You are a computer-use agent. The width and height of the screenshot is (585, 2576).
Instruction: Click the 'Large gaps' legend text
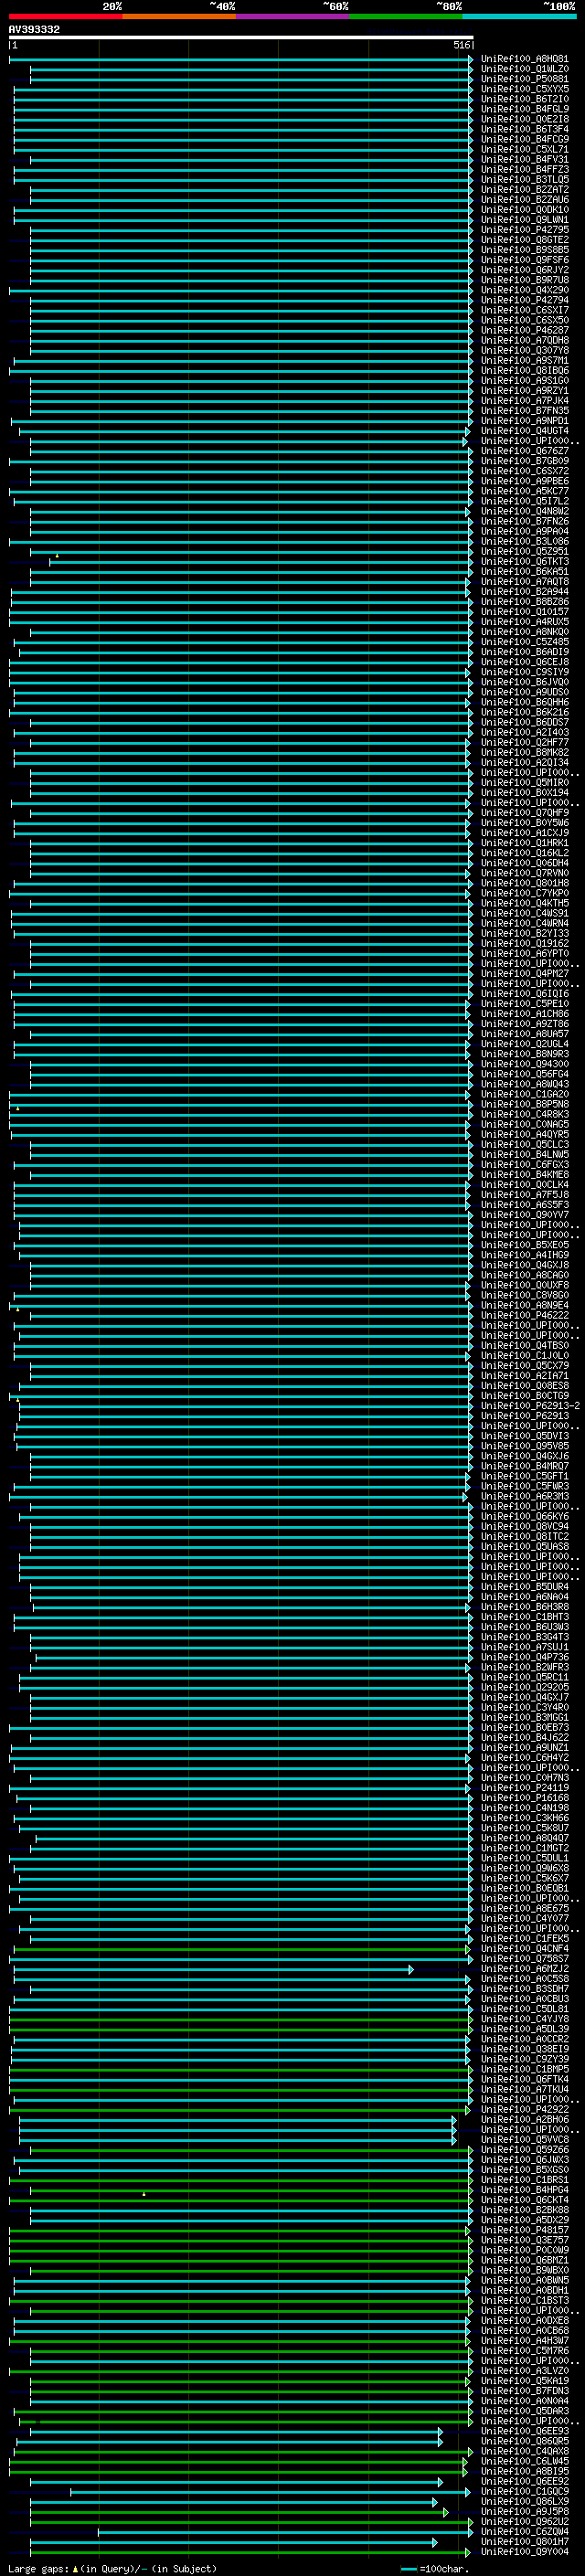[x=39, y=2568]
